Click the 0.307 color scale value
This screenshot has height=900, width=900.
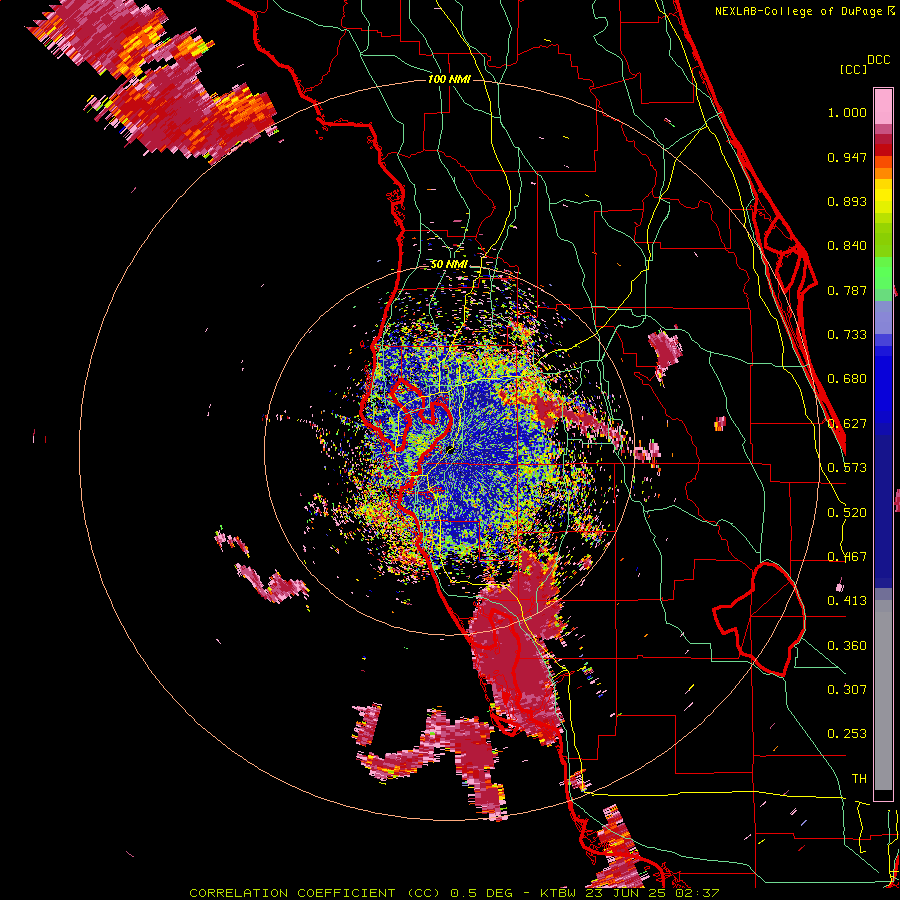coord(847,690)
